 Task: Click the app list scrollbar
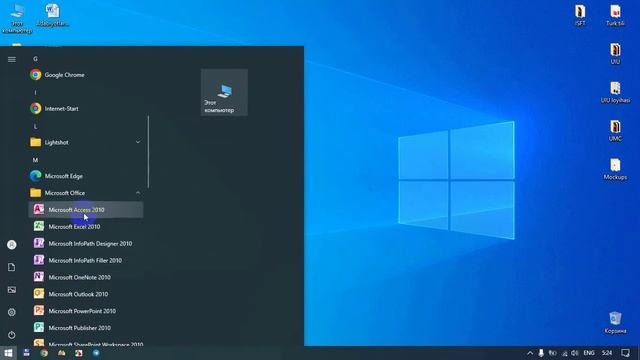148,152
